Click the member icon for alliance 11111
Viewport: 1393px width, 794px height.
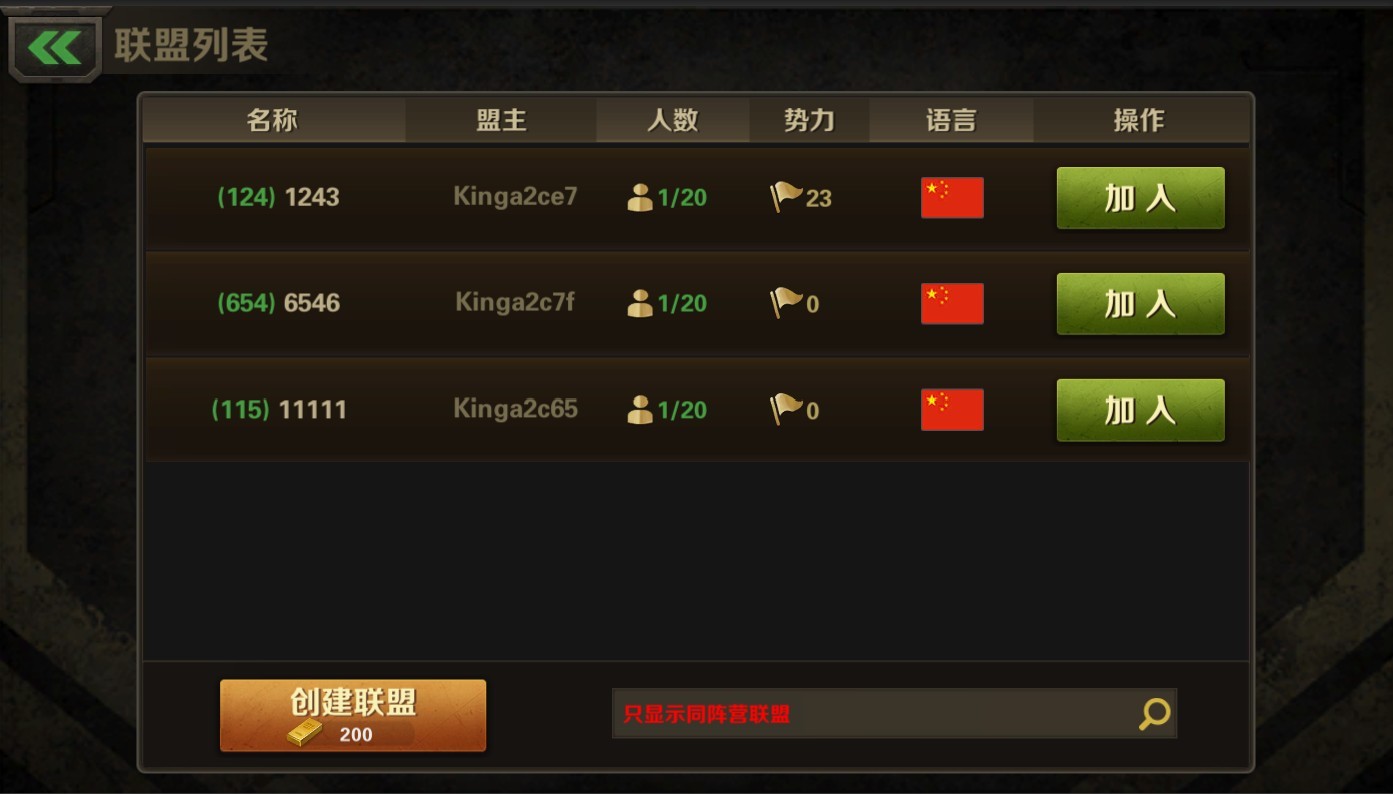tap(640, 409)
